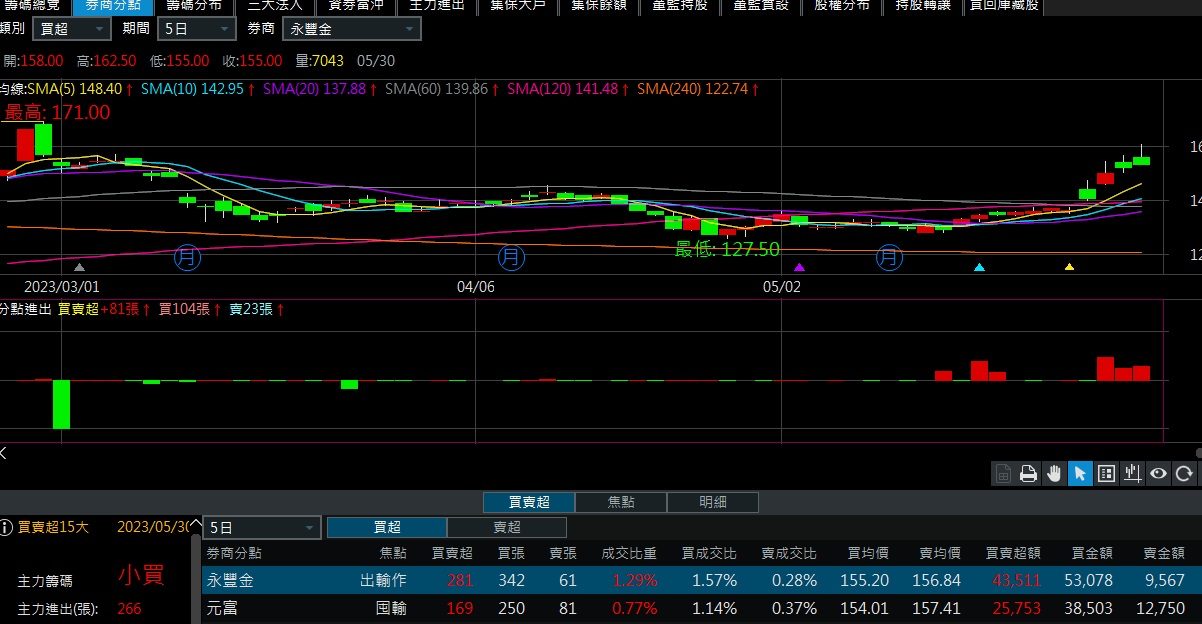Image resolution: width=1202 pixels, height=624 pixels.
Task: Select the 焦點 view tab below the chart
Action: (x=620, y=502)
